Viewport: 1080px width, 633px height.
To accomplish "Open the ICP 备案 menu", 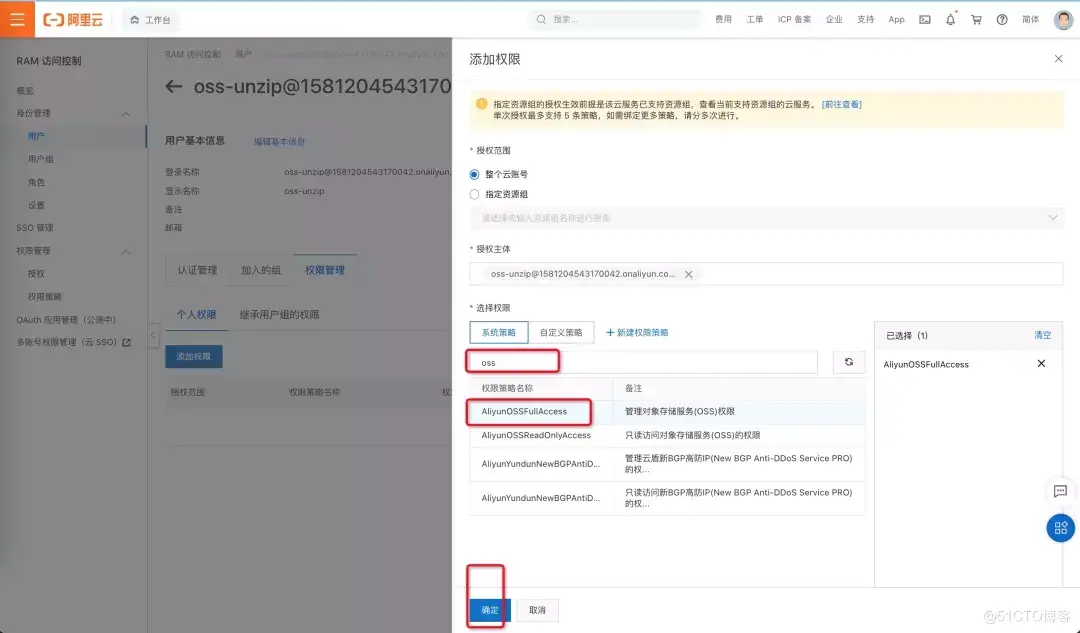I will click(794, 19).
